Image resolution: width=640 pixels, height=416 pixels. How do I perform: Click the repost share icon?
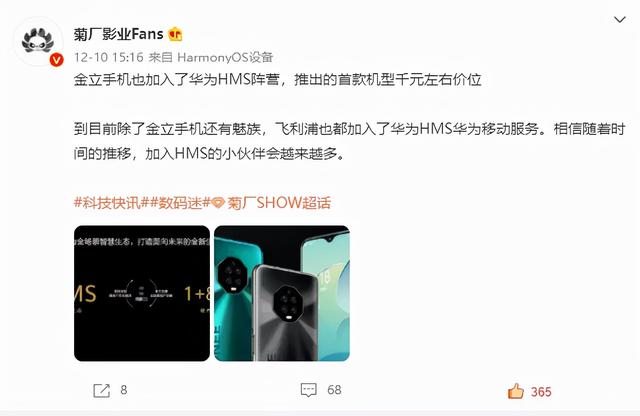click(101, 390)
